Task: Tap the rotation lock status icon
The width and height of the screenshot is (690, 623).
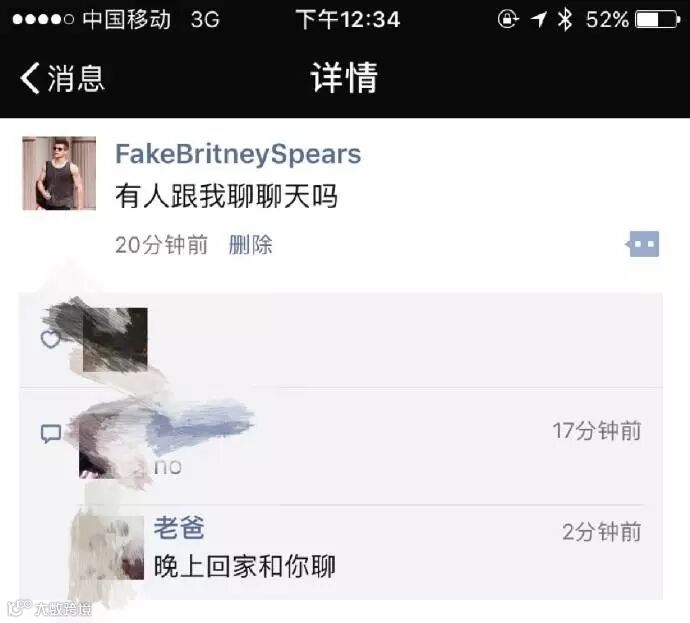Action: [x=508, y=19]
